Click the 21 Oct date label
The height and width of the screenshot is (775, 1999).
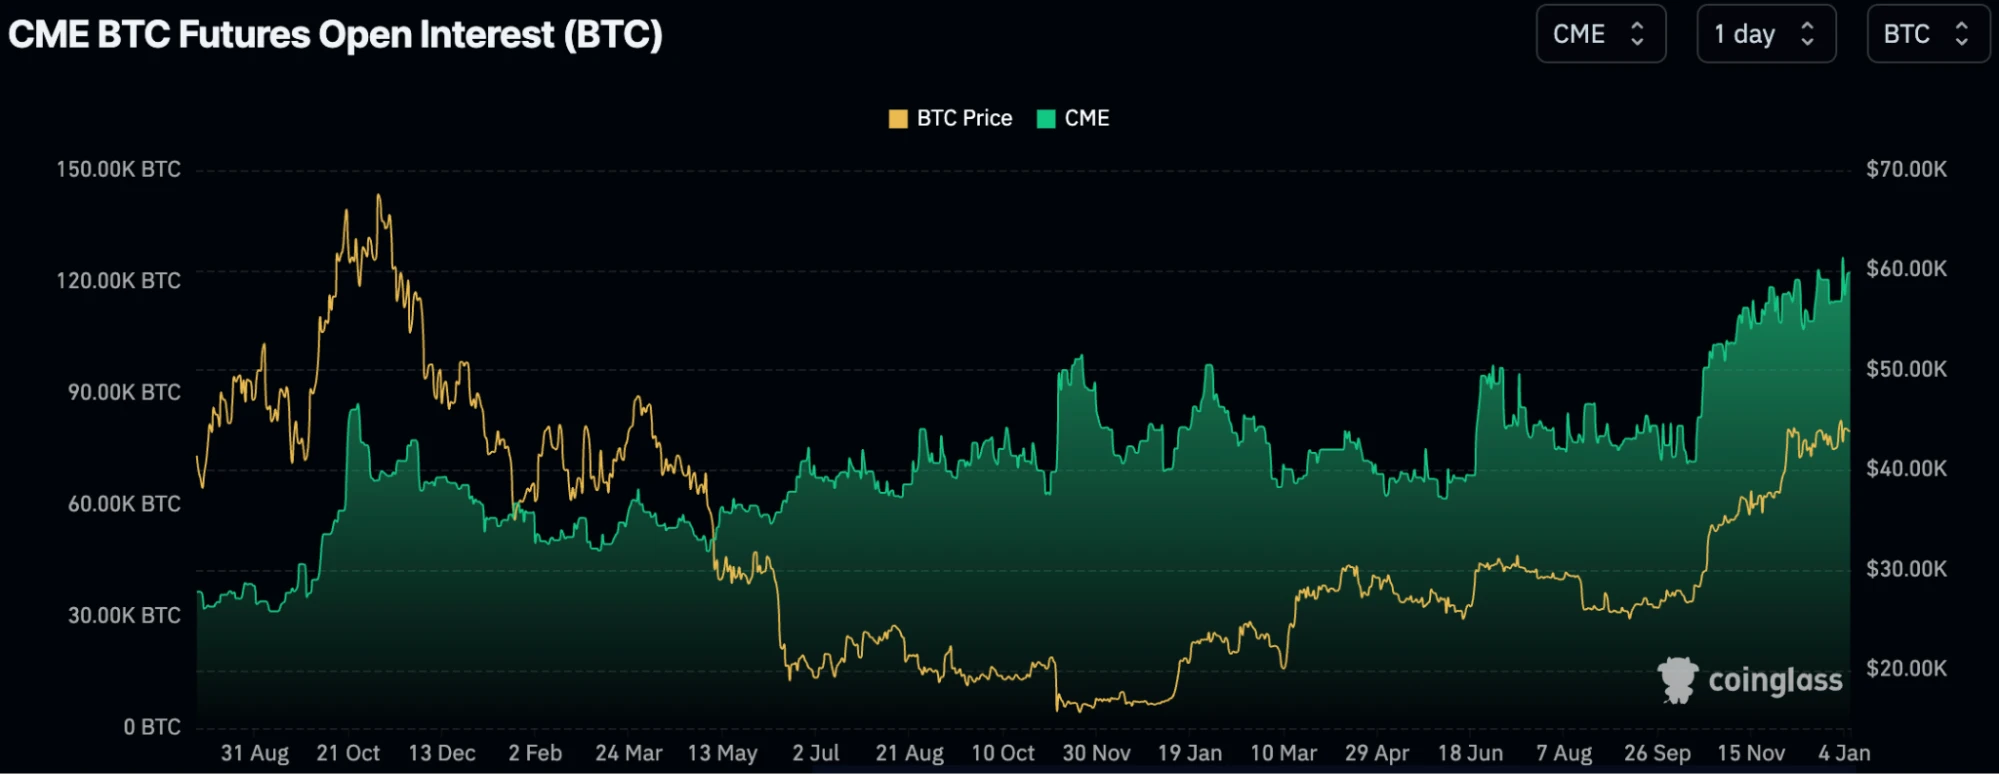(348, 753)
